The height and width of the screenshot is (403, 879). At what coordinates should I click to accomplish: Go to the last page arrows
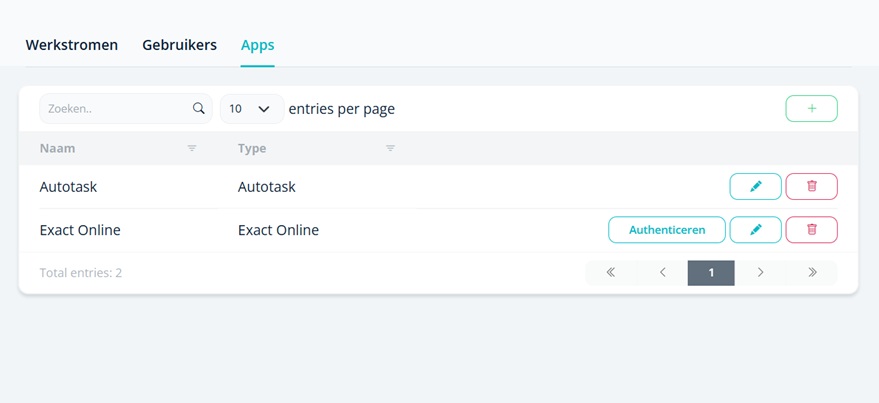[812, 272]
